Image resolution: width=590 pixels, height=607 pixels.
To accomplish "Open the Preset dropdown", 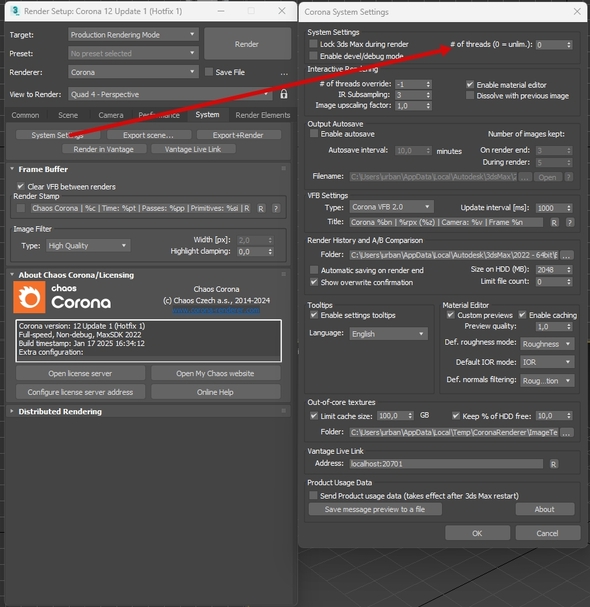I will 133,53.
